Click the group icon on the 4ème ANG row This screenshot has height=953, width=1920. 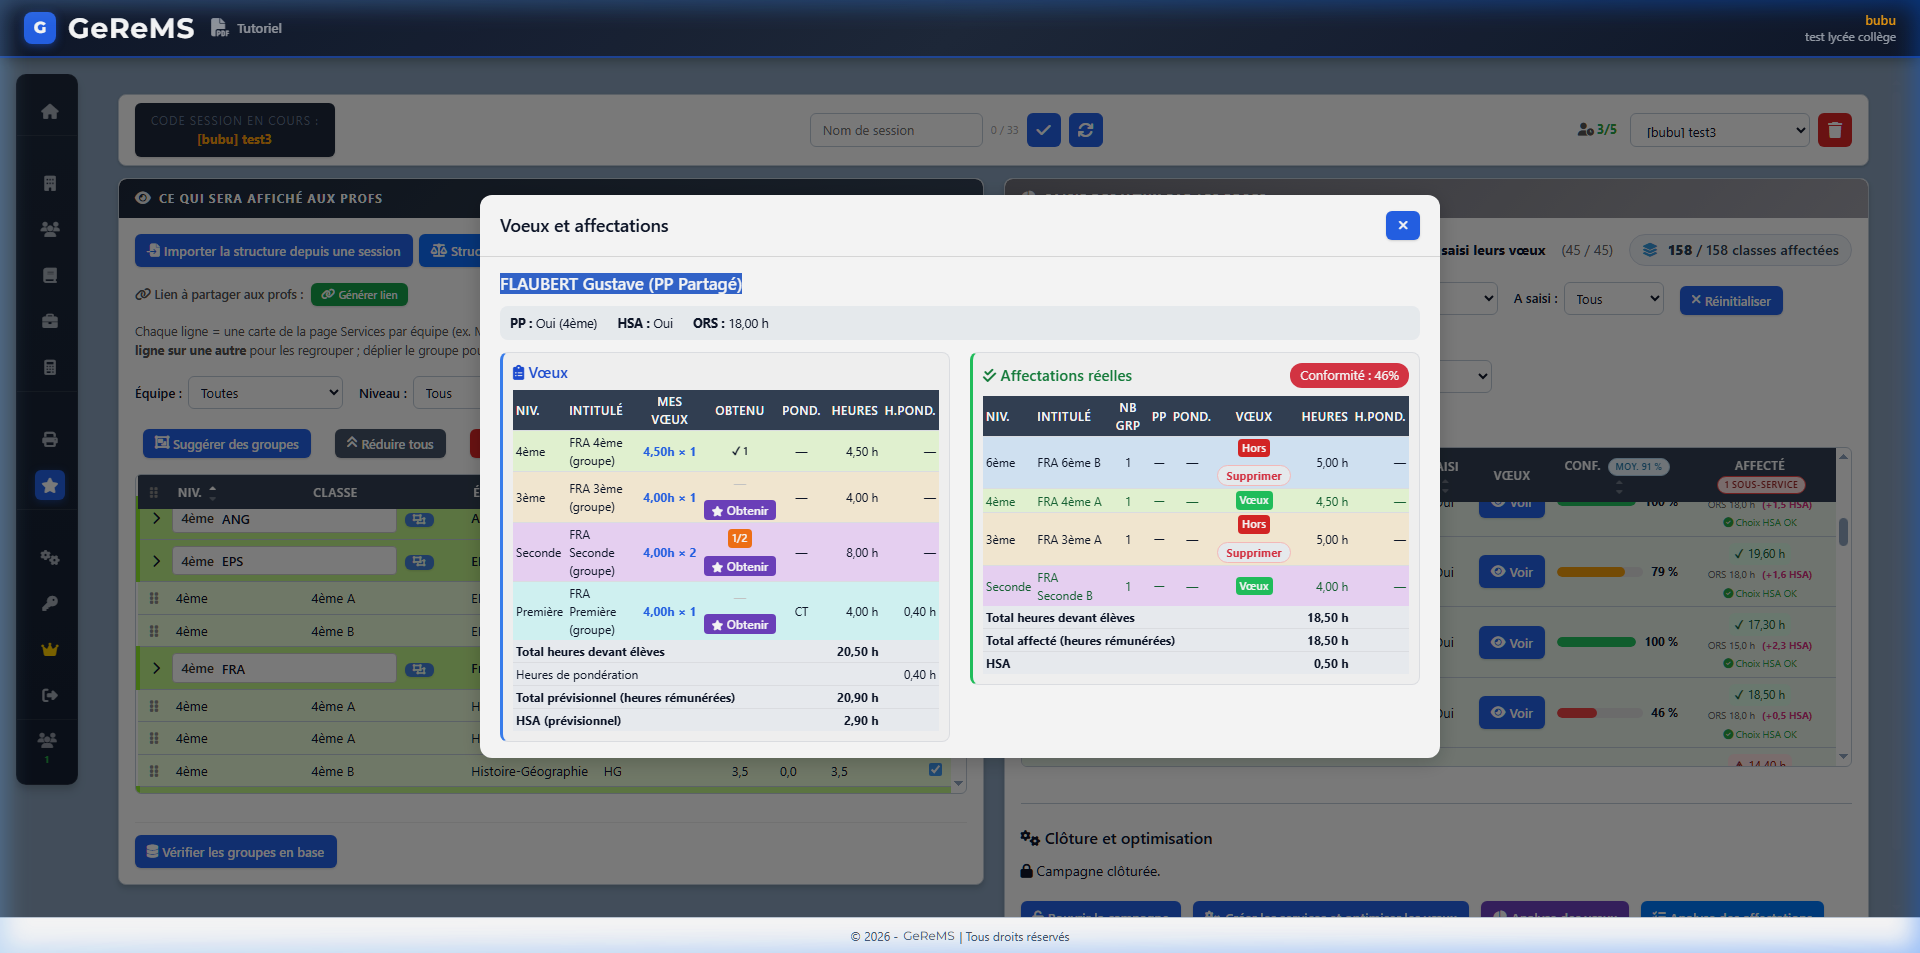point(420,520)
